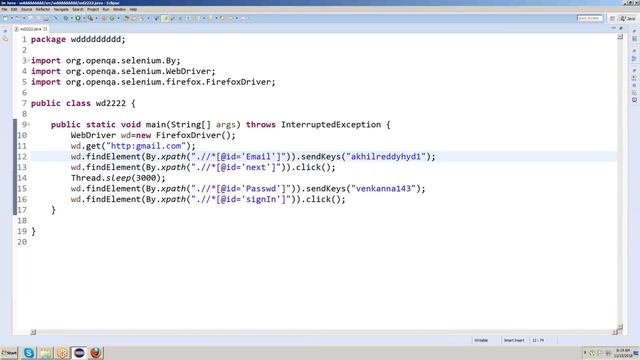
Task: Open the Run dropdown arrow
Action: [84, 18]
